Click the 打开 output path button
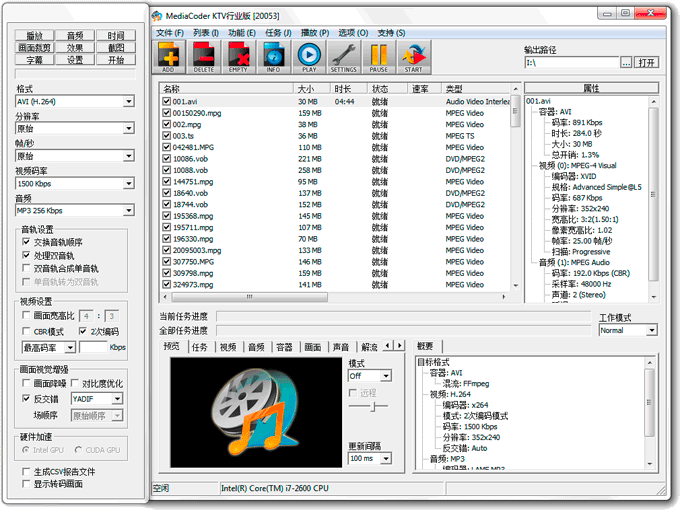Image resolution: width=680 pixels, height=510 pixels. pos(646,63)
